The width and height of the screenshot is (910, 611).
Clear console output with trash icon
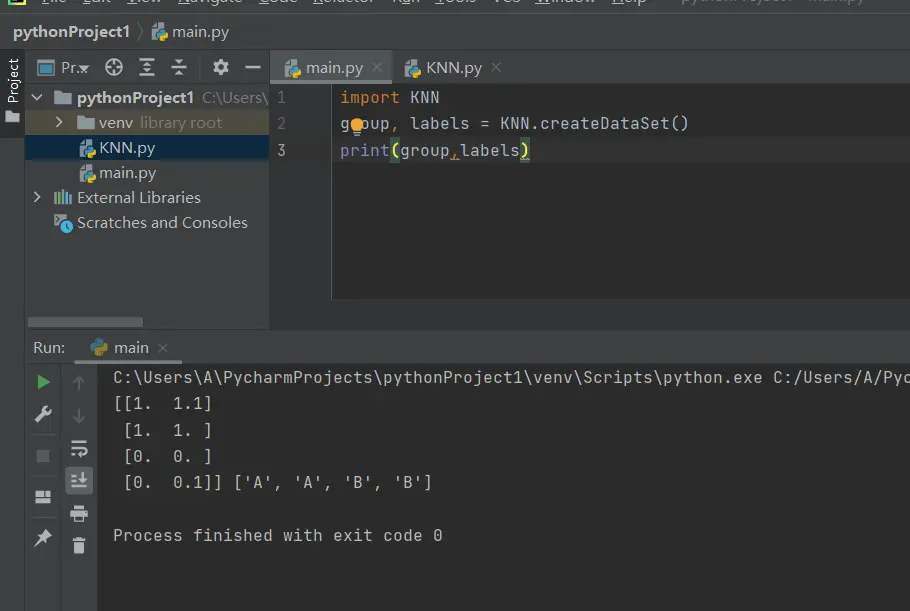[79, 545]
